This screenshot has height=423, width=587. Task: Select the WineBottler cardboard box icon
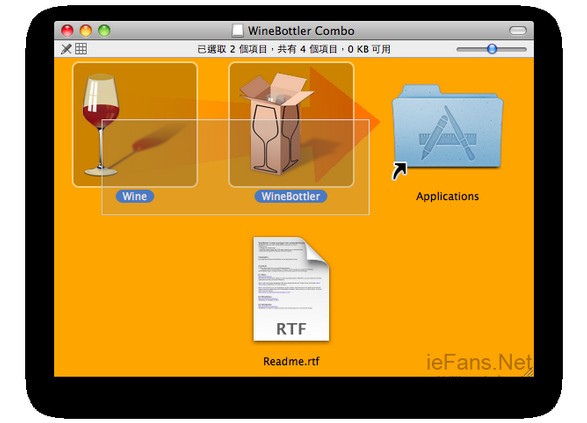pyautogui.click(x=291, y=124)
